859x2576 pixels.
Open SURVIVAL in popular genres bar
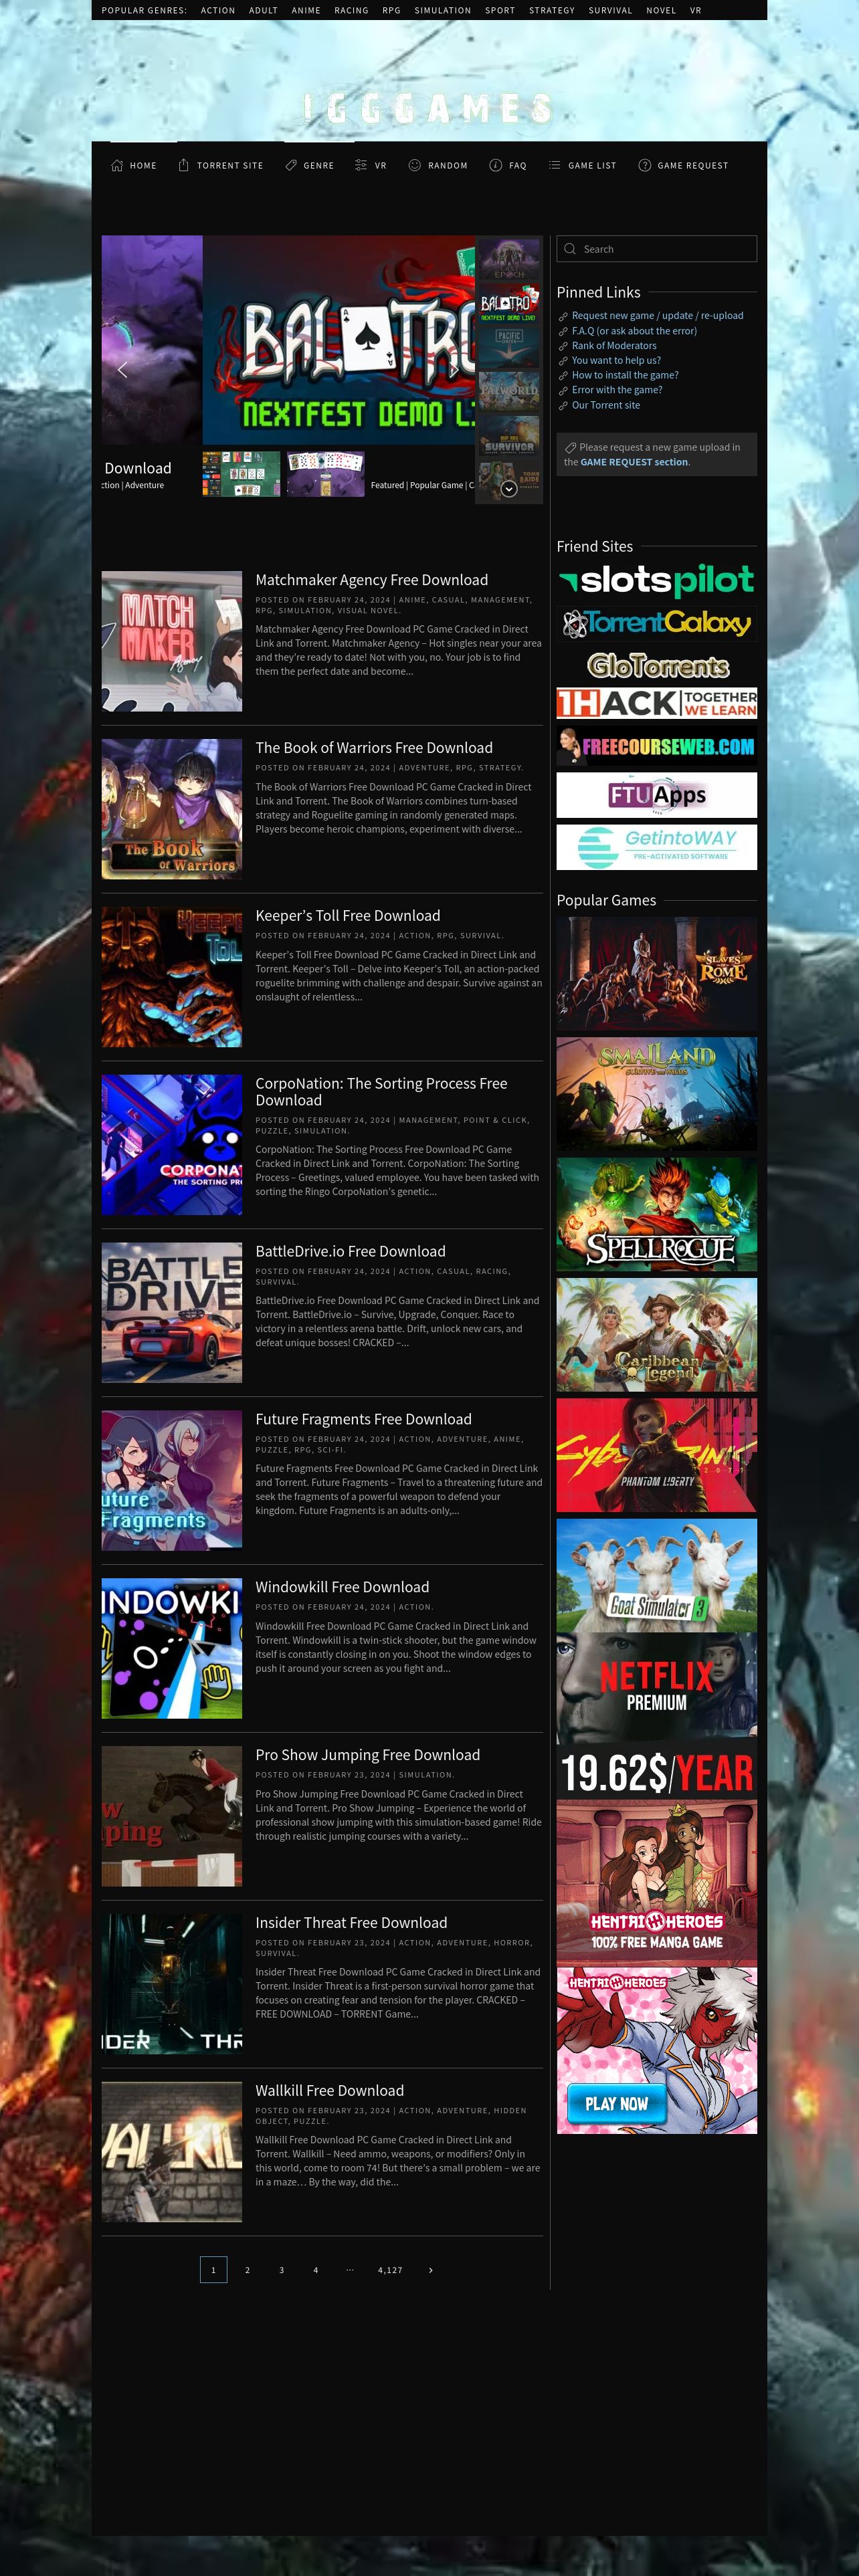coord(610,10)
